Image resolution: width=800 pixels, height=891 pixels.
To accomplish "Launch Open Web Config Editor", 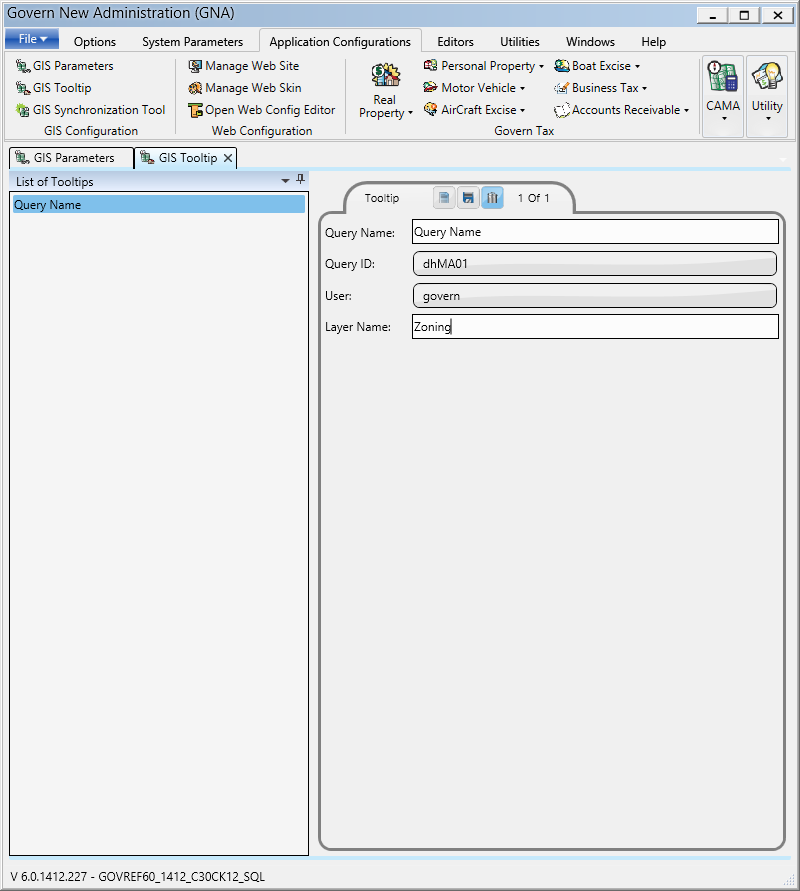I will tap(262, 110).
